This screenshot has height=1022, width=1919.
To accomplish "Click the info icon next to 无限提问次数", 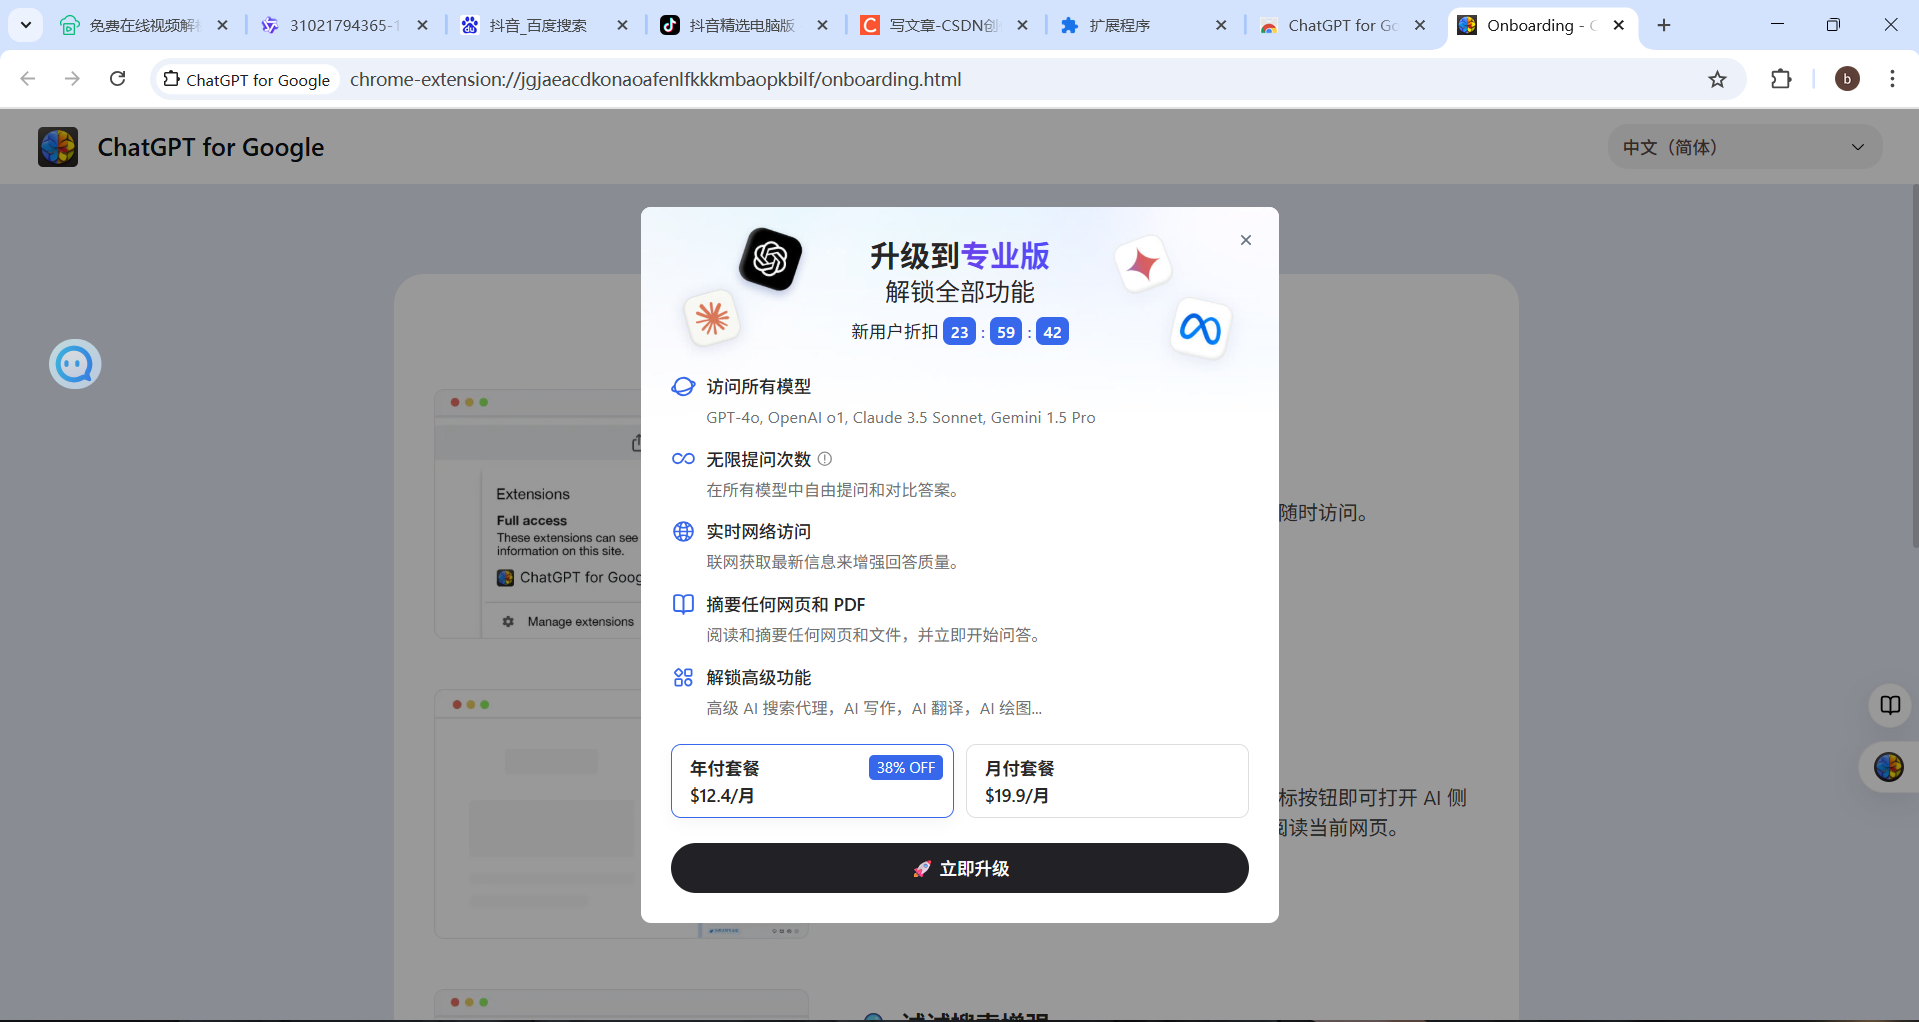I will (x=825, y=459).
